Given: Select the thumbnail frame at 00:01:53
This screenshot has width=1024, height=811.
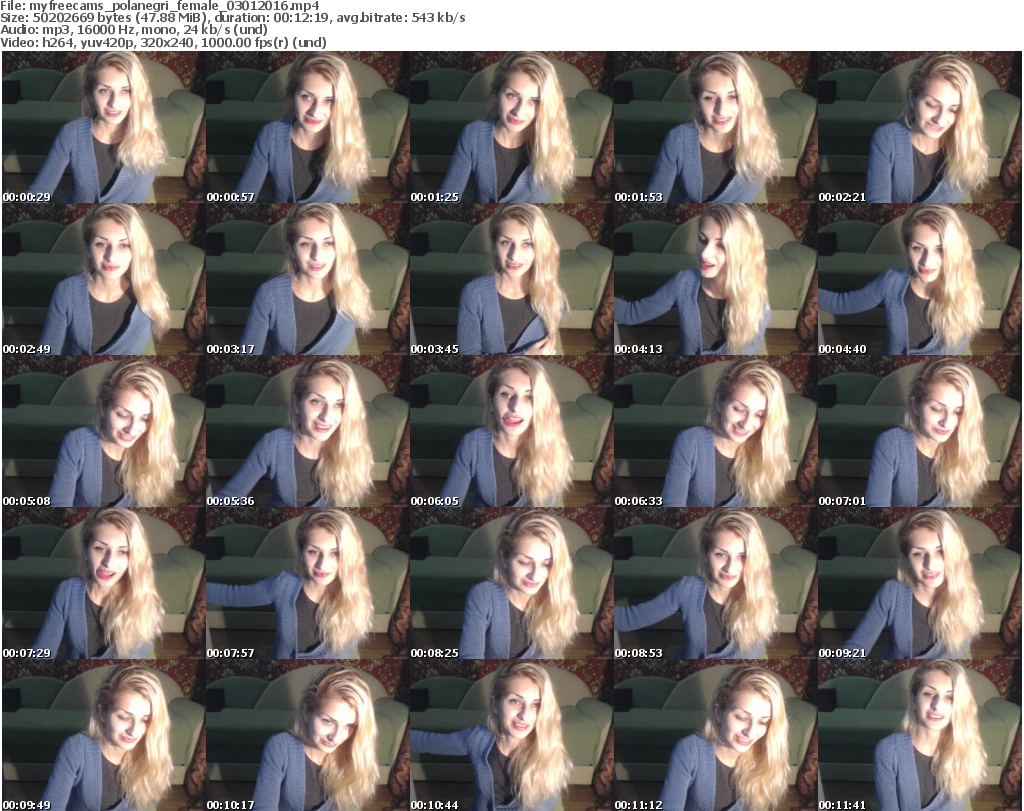Looking at the screenshot, I should 714,127.
